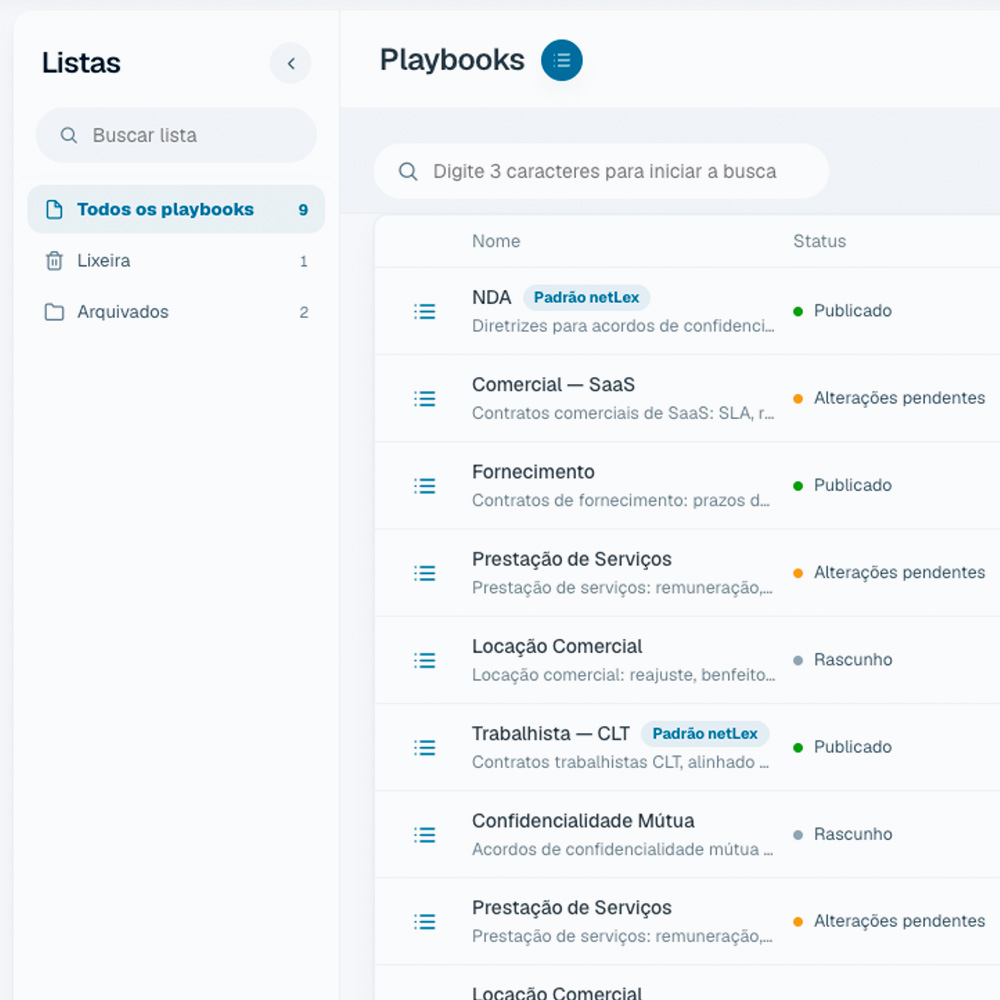Click 'Contratos comerciais de SaaS' description

623,413
